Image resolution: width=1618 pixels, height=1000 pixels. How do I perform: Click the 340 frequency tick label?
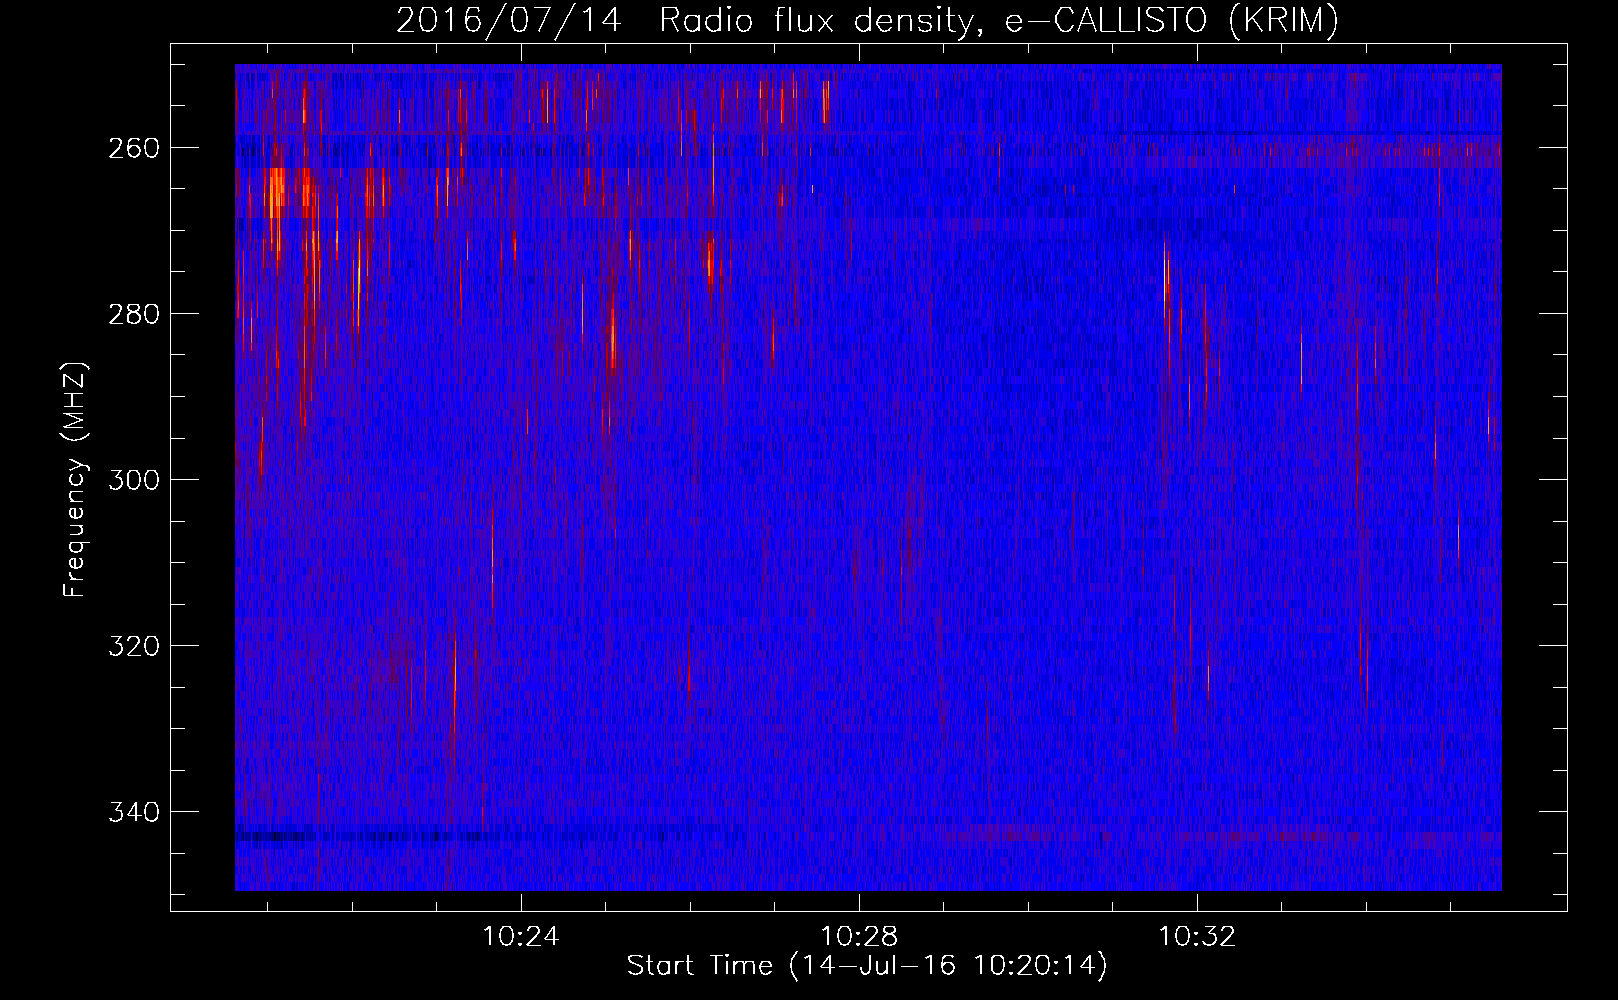(x=133, y=812)
